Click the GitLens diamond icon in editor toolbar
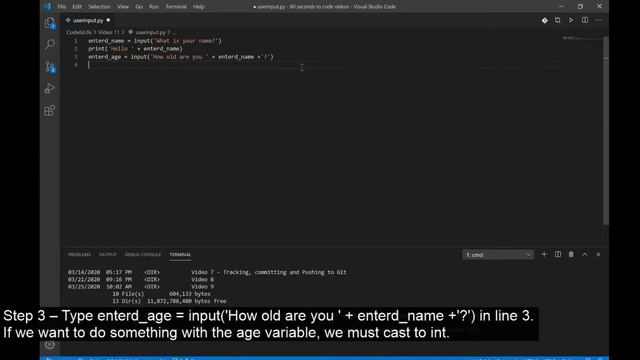640x360 pixels. [544, 20]
